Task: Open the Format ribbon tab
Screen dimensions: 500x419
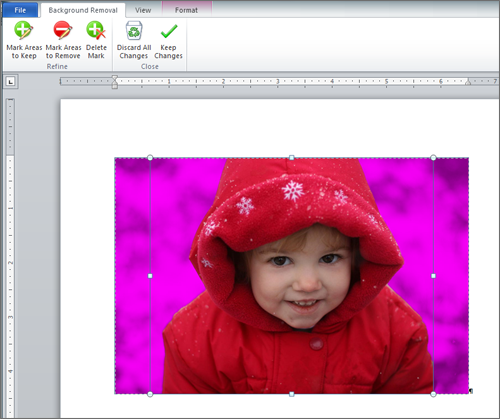Action: click(186, 10)
